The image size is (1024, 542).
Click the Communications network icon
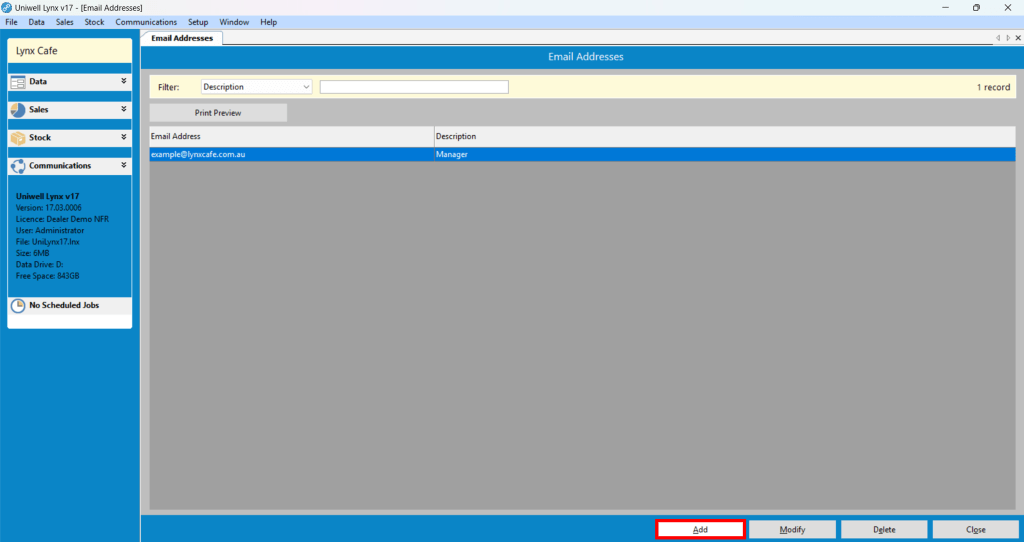[x=18, y=166]
